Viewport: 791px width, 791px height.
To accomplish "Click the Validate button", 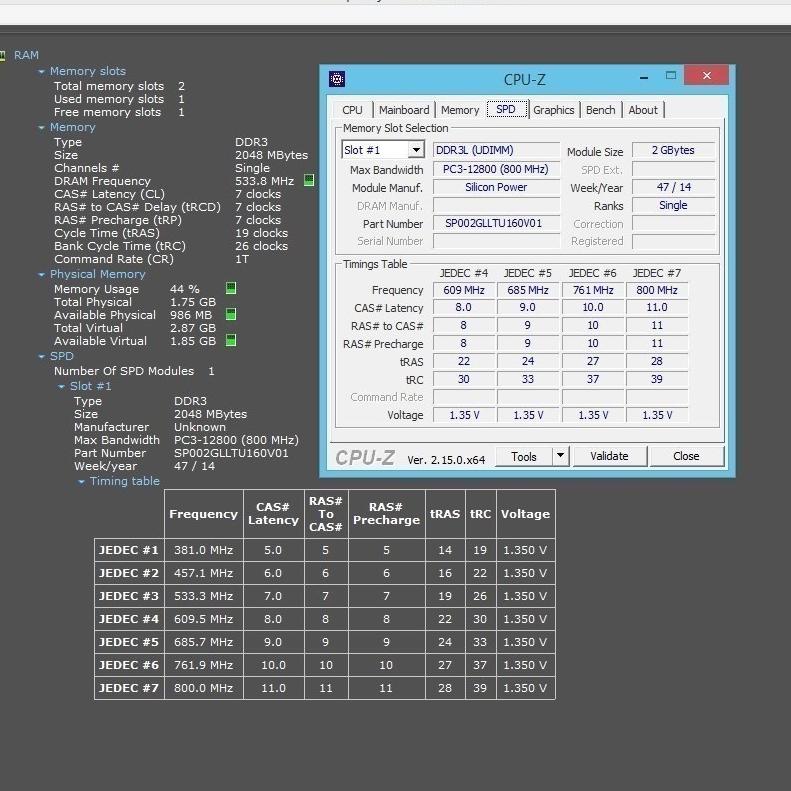I will pyautogui.click(x=609, y=456).
